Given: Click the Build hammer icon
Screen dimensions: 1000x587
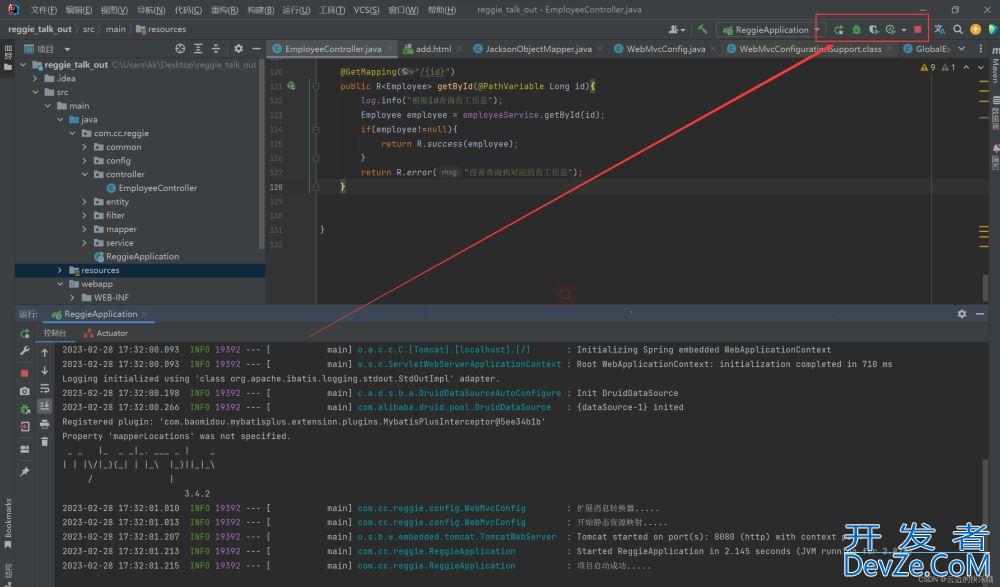Looking at the screenshot, I should (x=702, y=29).
